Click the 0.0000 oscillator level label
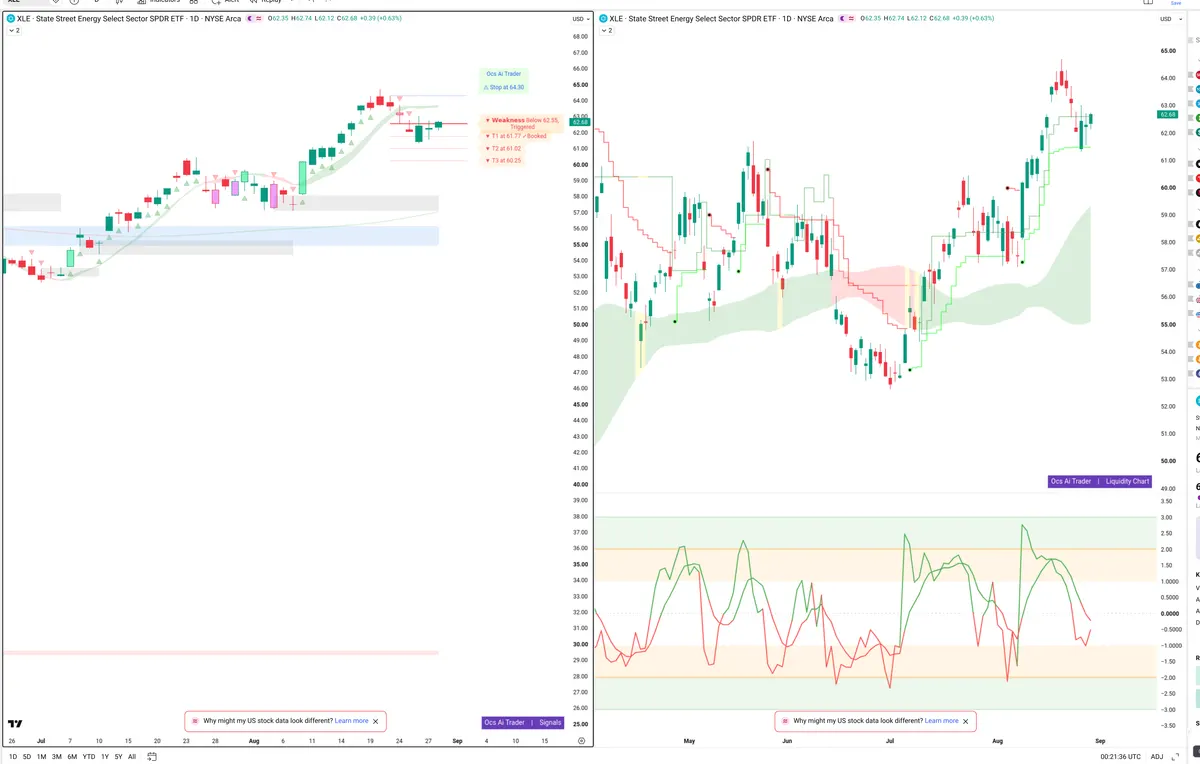 point(1169,613)
